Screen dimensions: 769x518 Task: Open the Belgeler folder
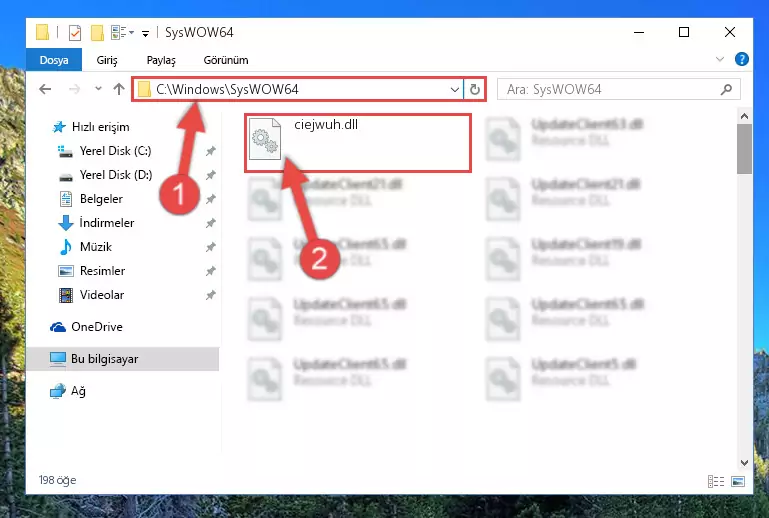click(101, 199)
